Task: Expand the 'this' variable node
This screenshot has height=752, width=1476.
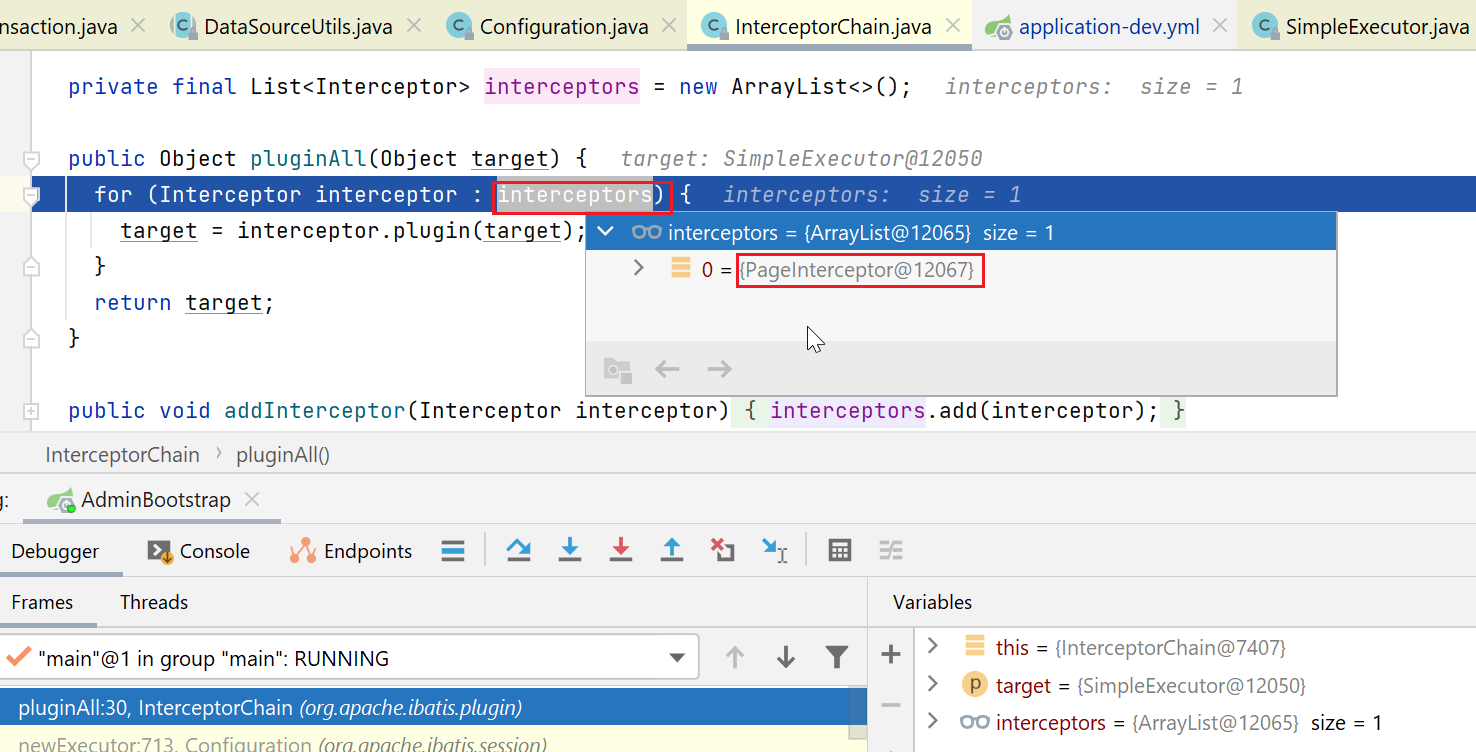Action: pyautogui.click(x=933, y=646)
